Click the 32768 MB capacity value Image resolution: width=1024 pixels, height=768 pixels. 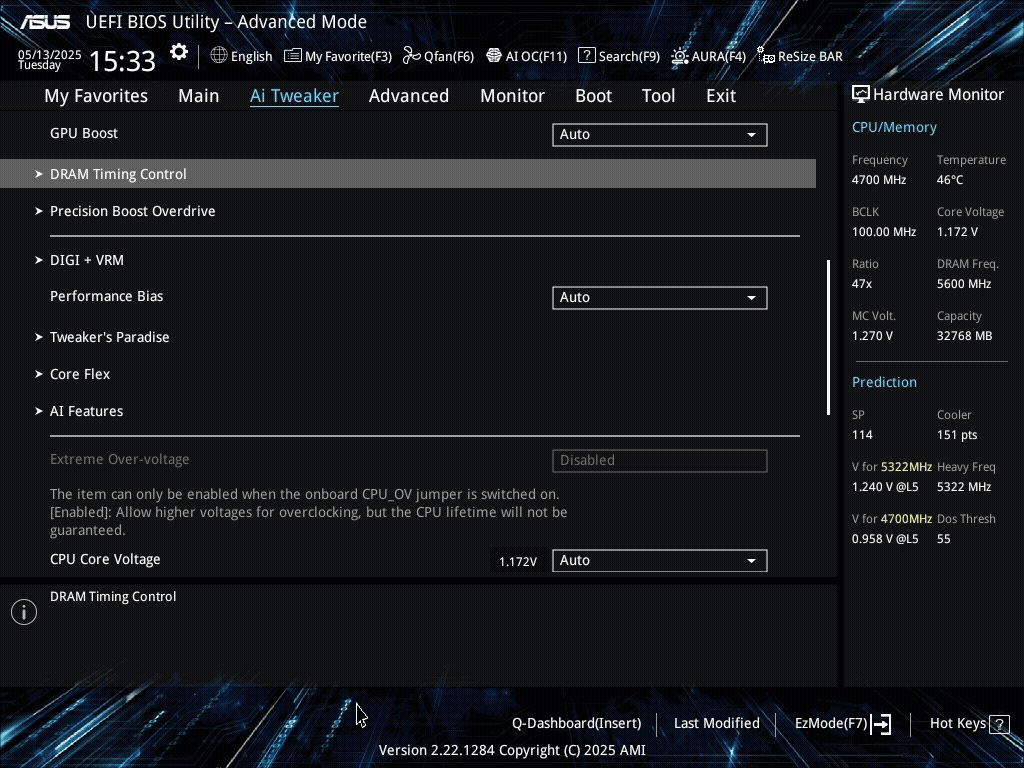point(965,336)
